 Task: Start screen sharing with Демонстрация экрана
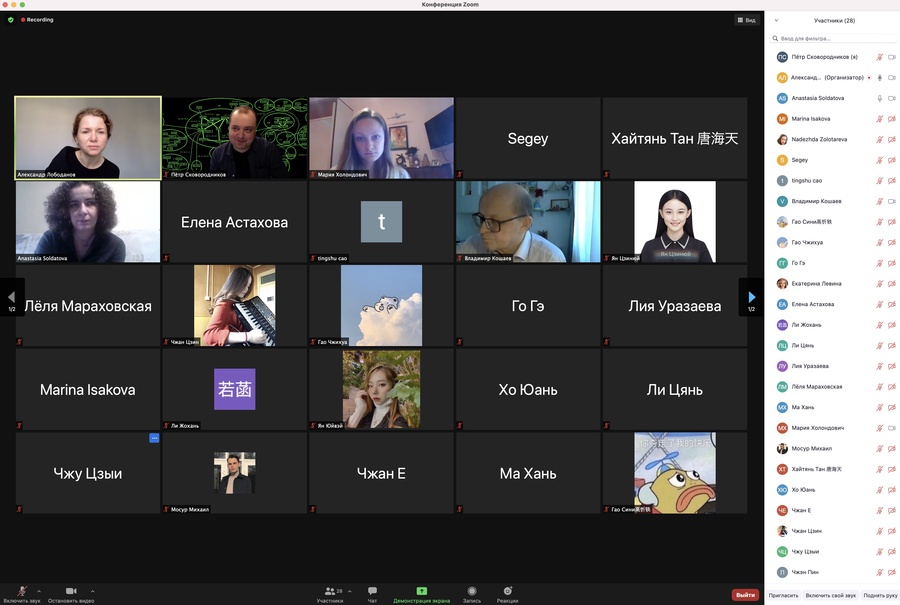(x=421, y=591)
